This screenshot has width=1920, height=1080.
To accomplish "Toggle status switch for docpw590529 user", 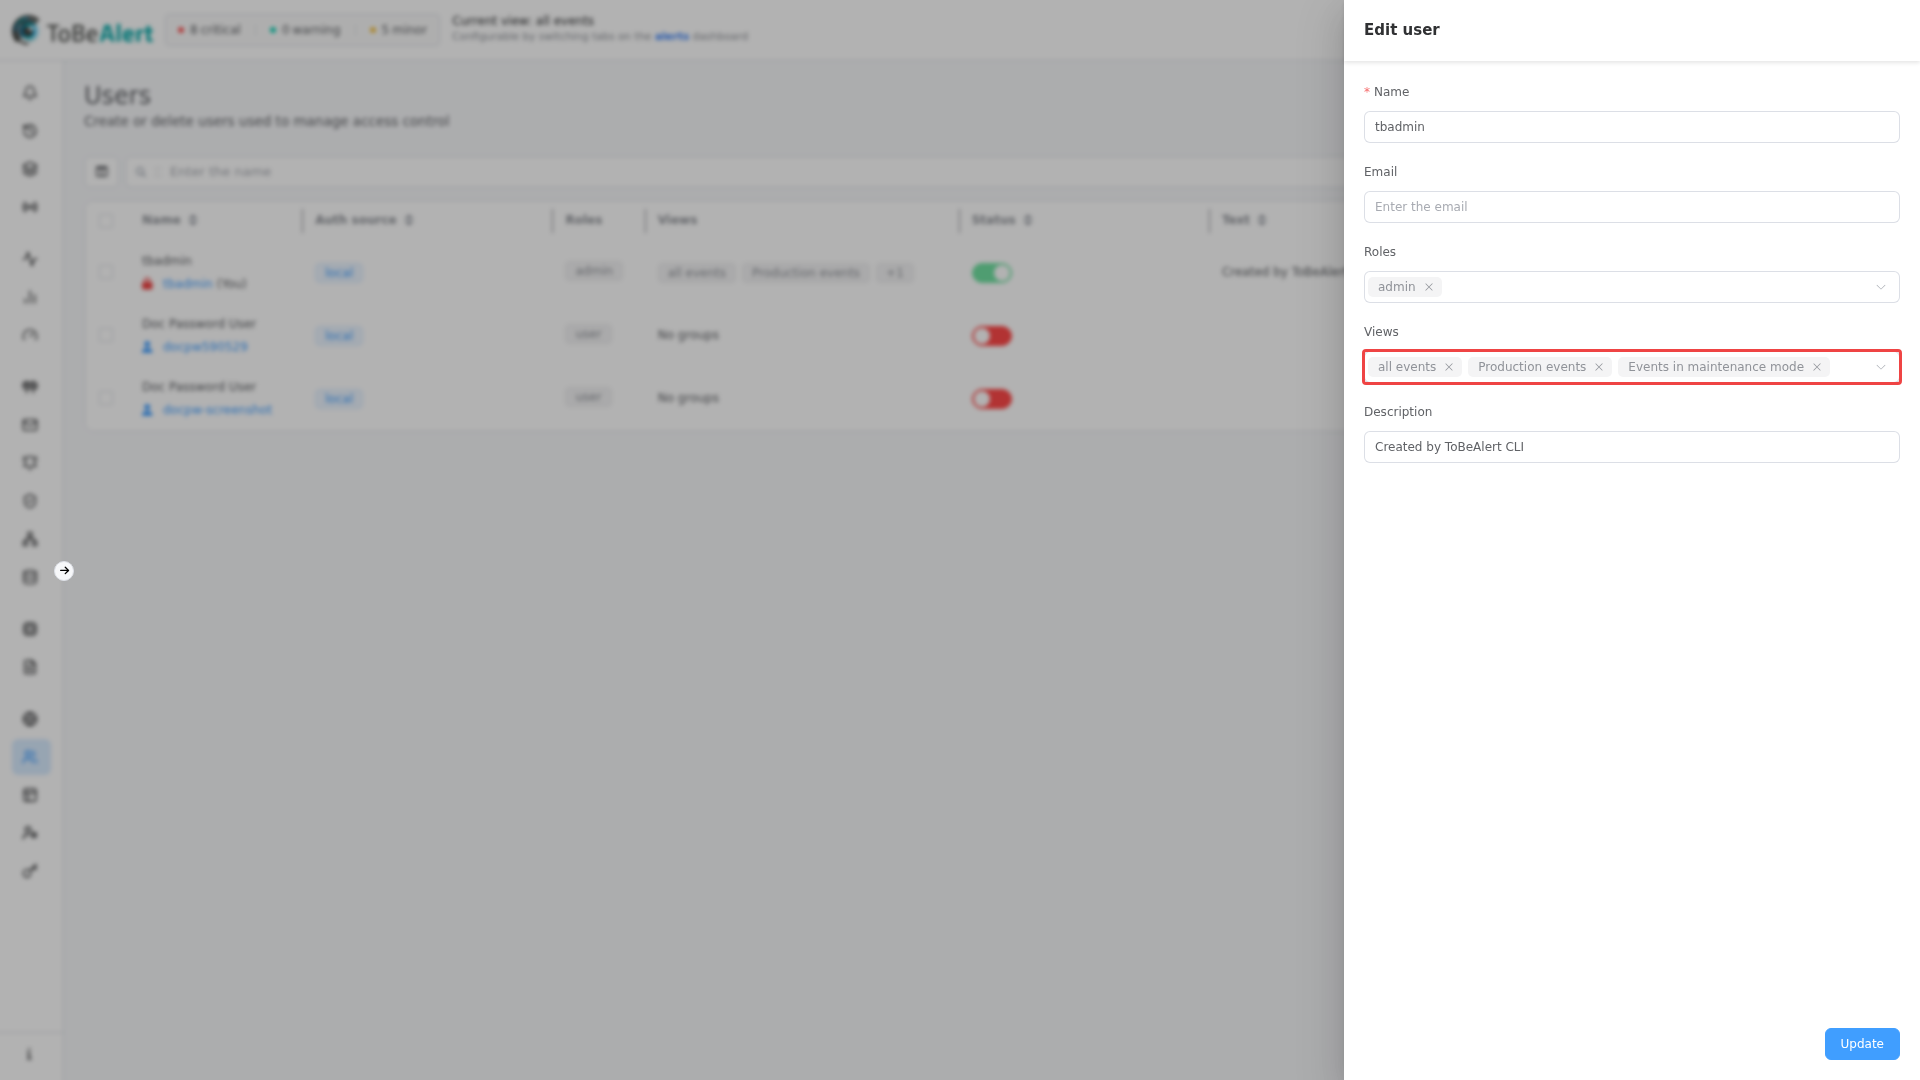I will (x=992, y=336).
